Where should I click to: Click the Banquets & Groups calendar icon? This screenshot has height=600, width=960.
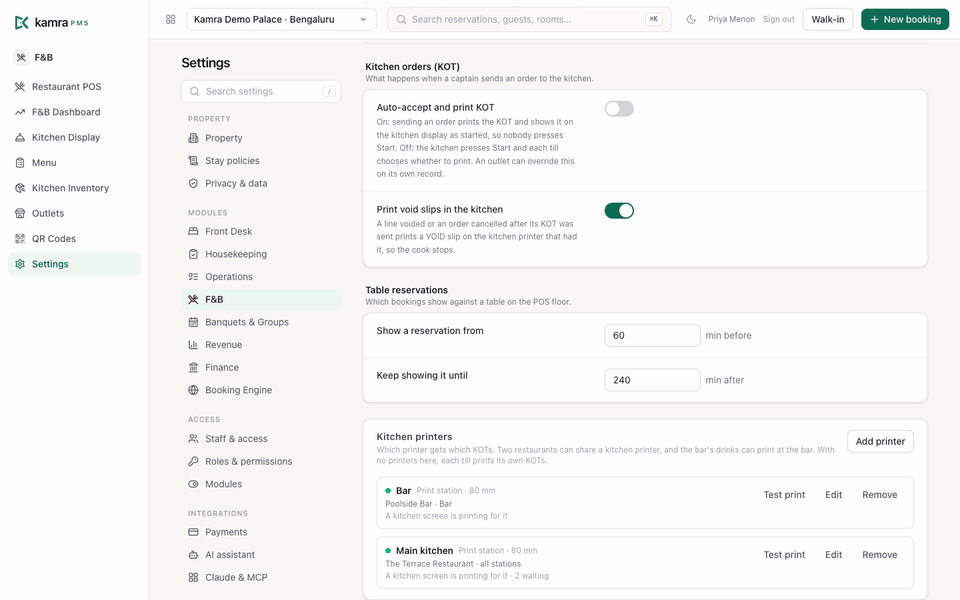[193, 322]
